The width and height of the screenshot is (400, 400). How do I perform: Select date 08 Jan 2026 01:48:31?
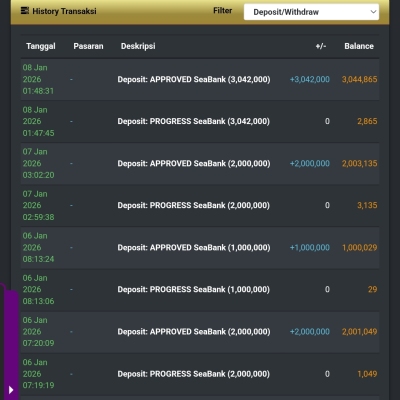pyautogui.click(x=38, y=79)
